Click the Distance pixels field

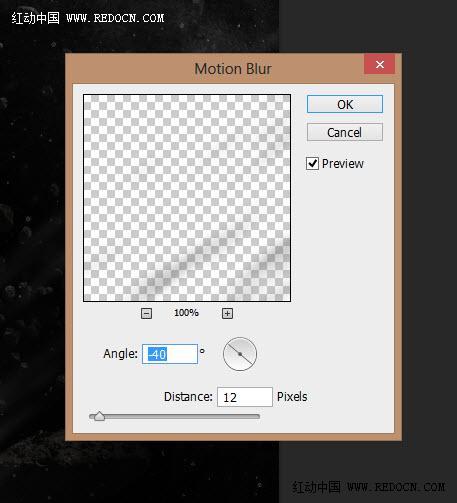point(245,397)
